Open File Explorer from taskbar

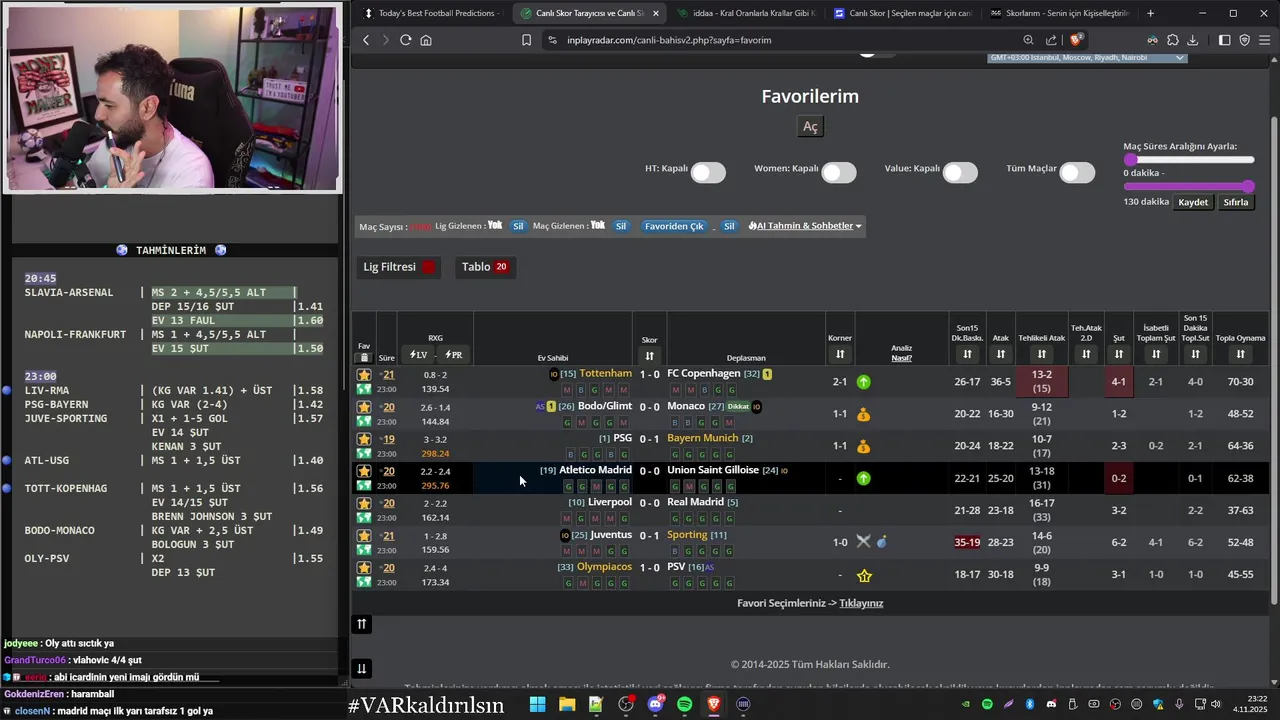[x=567, y=704]
